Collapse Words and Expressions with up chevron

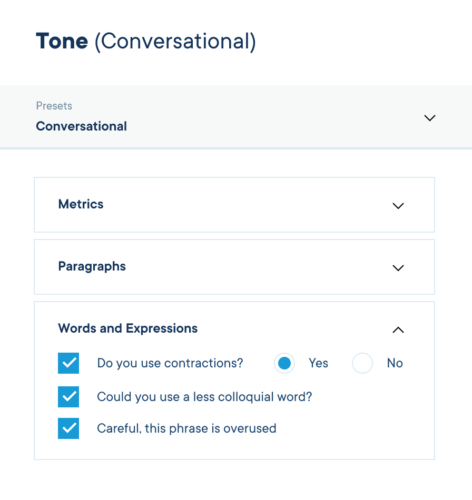pyautogui.click(x=398, y=330)
